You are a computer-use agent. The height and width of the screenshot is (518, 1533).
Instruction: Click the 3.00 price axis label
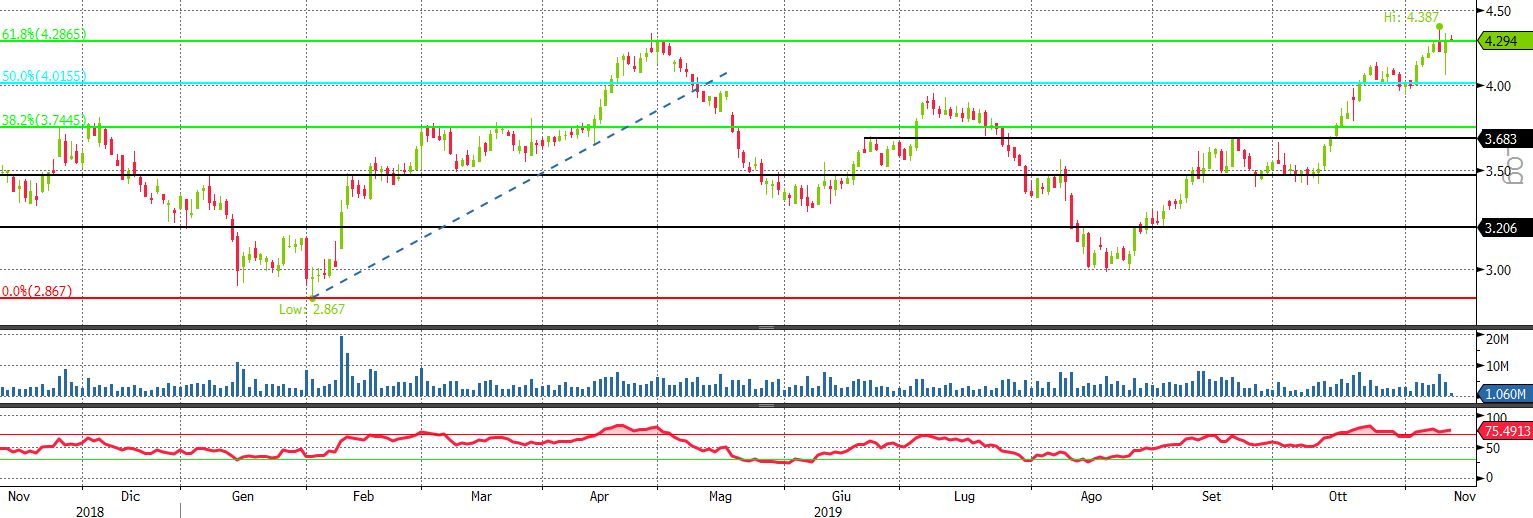pyautogui.click(x=1498, y=269)
